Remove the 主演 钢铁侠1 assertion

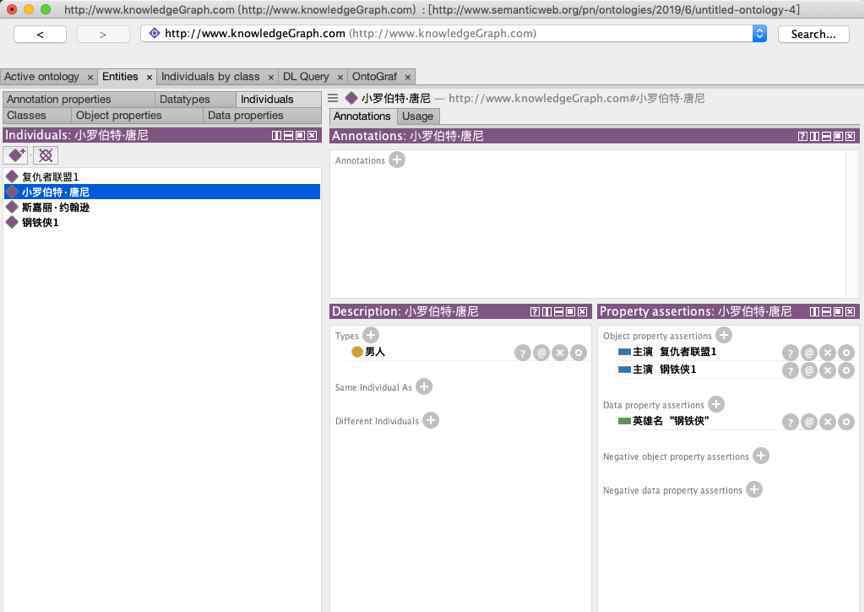828,371
